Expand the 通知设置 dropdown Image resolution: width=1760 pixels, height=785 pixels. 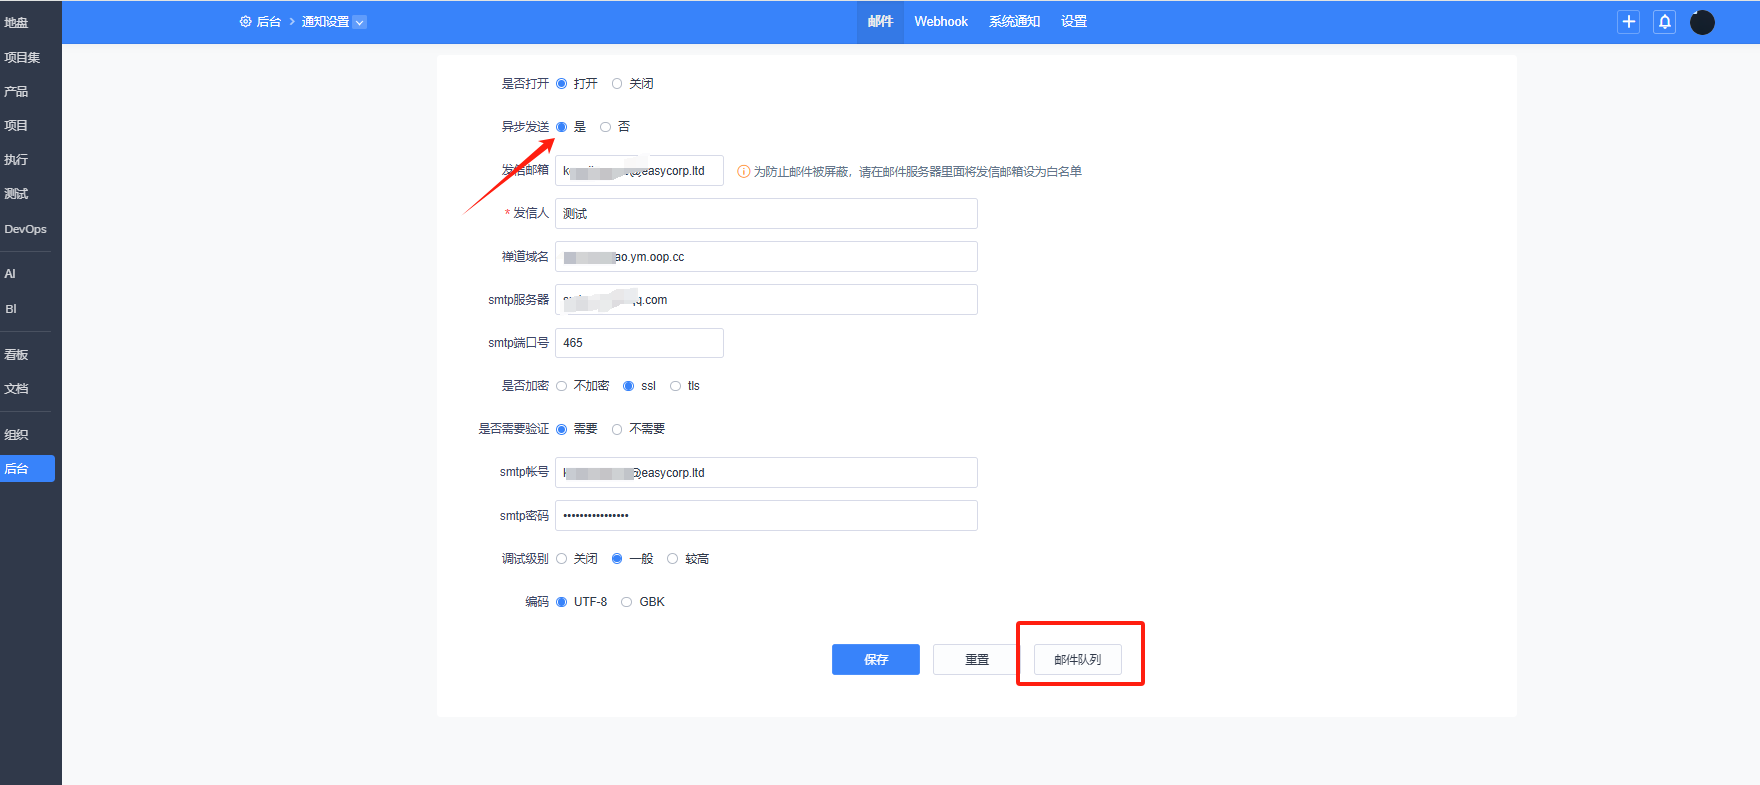360,22
